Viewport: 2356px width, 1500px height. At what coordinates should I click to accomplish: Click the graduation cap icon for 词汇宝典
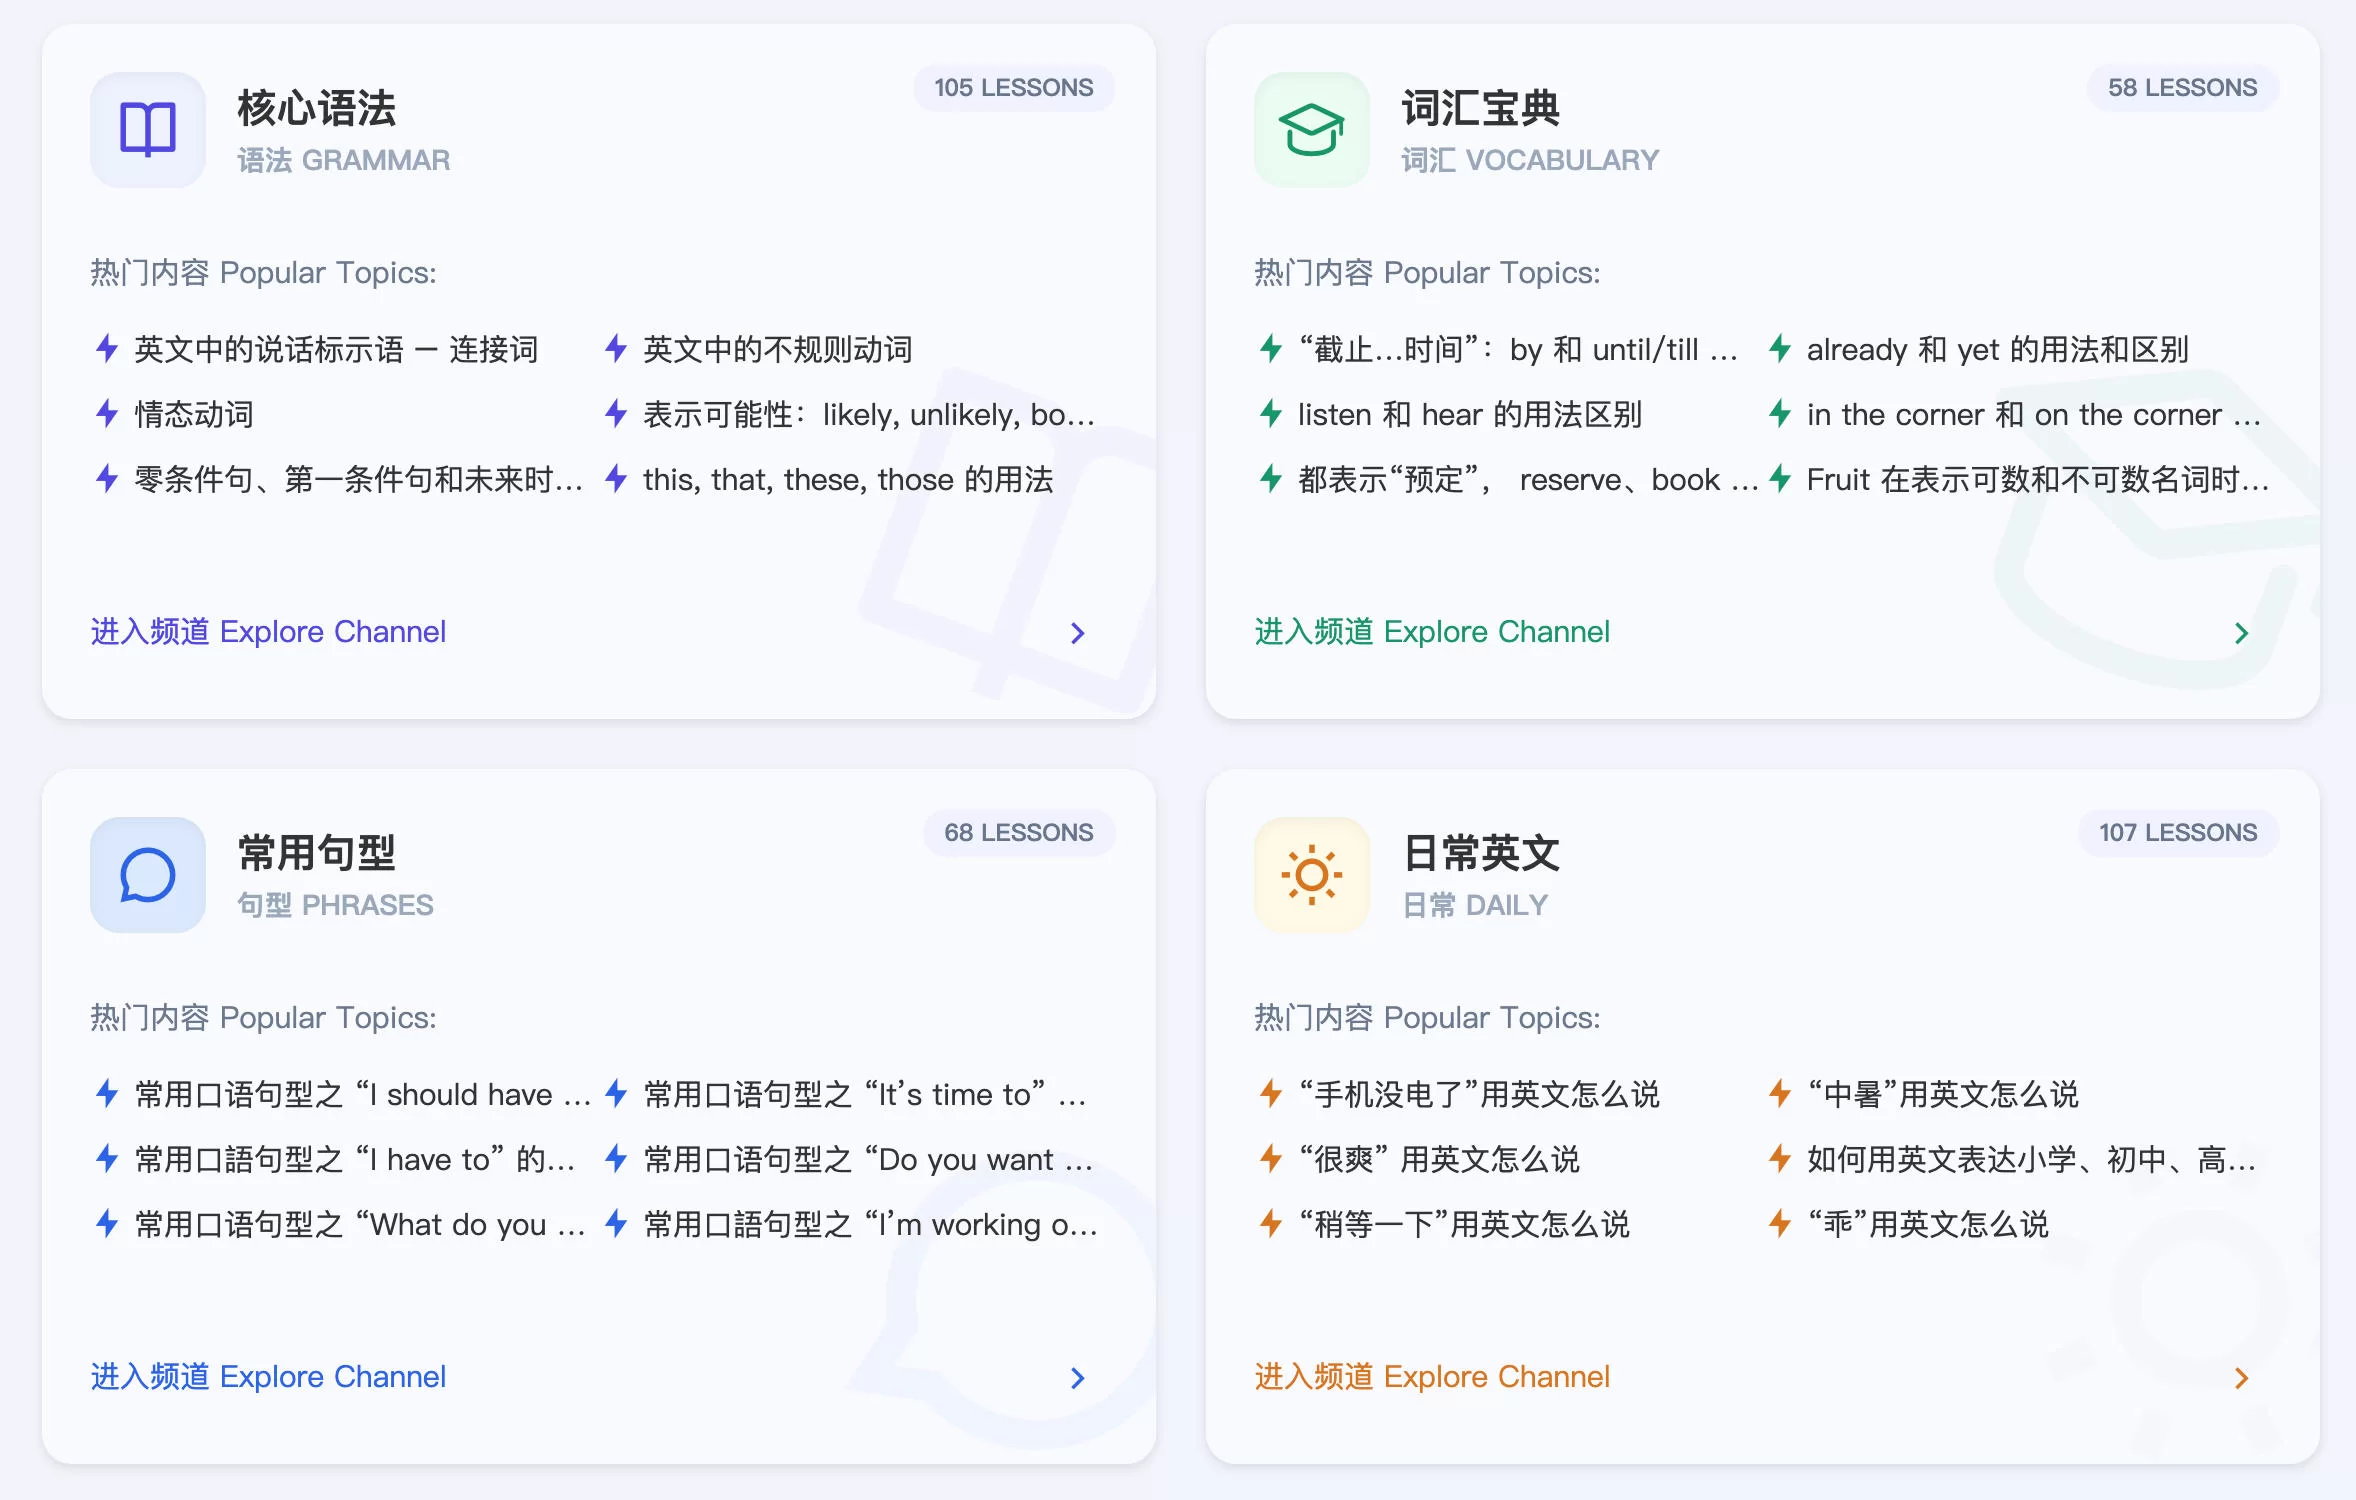1312,130
